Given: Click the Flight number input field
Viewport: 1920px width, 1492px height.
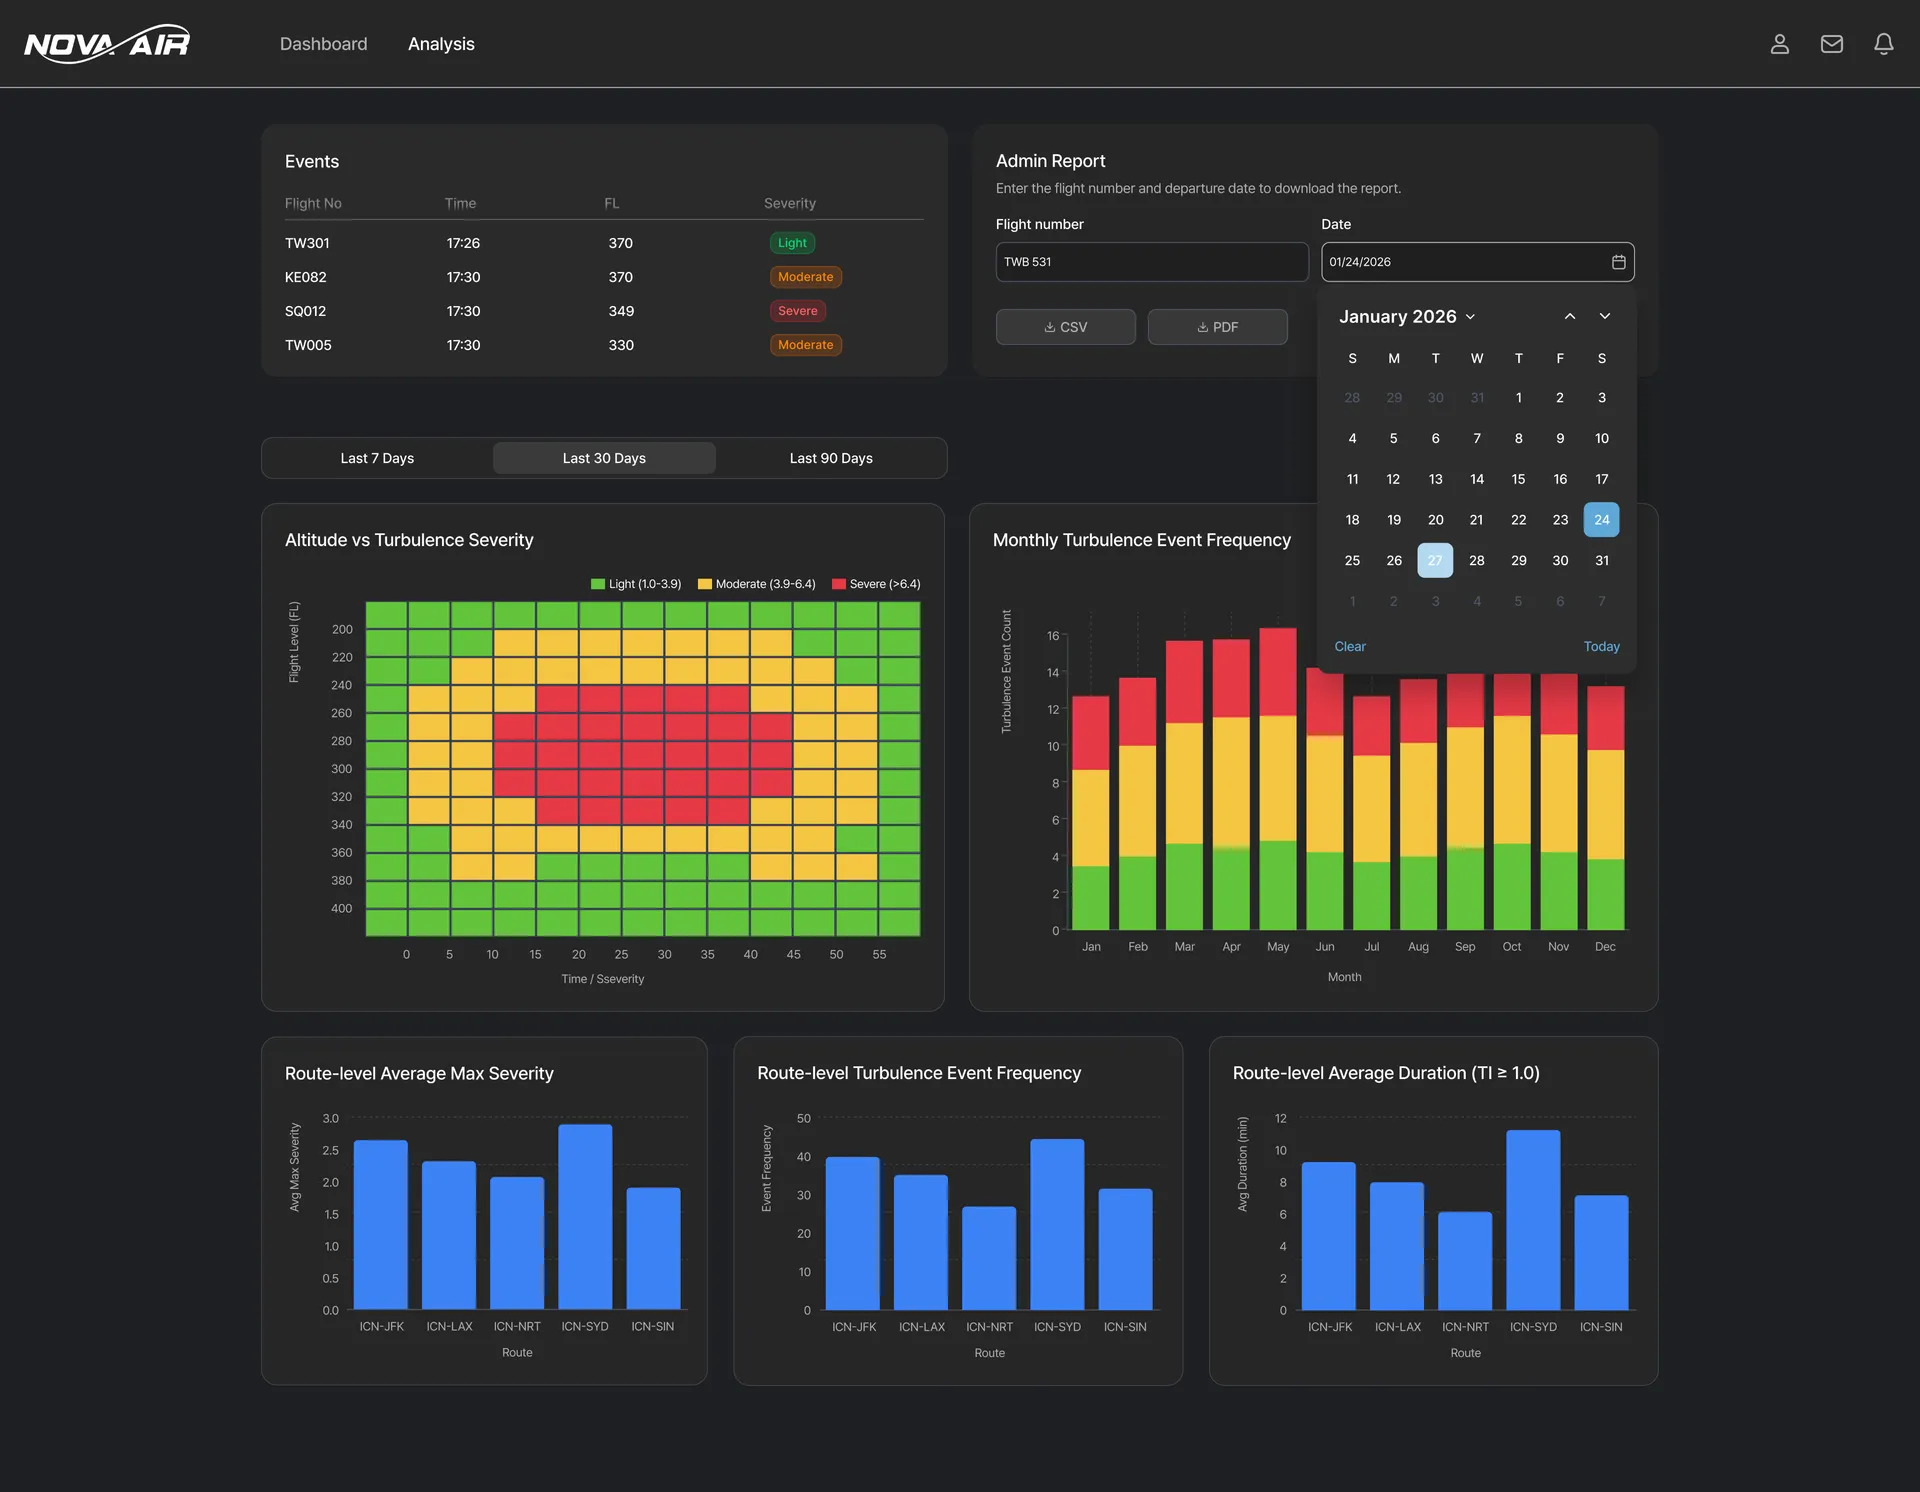Looking at the screenshot, I should coord(1152,262).
